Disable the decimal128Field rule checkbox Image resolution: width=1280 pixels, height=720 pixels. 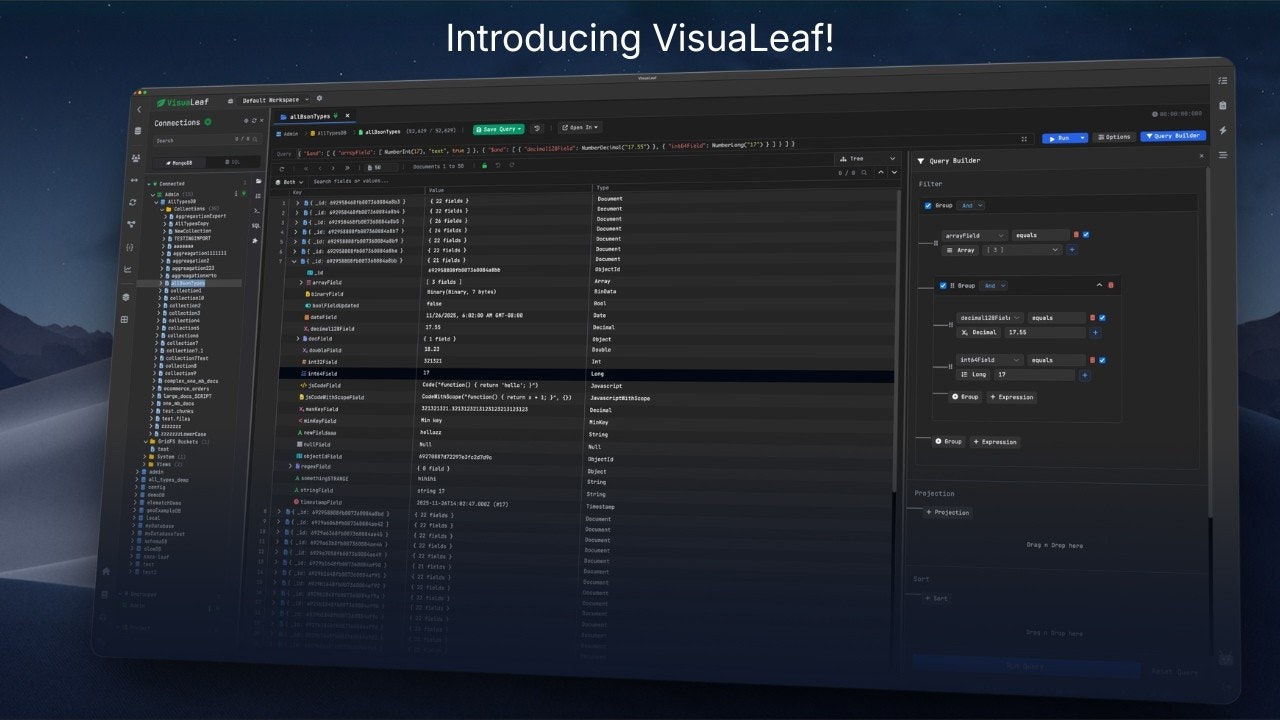point(1102,318)
